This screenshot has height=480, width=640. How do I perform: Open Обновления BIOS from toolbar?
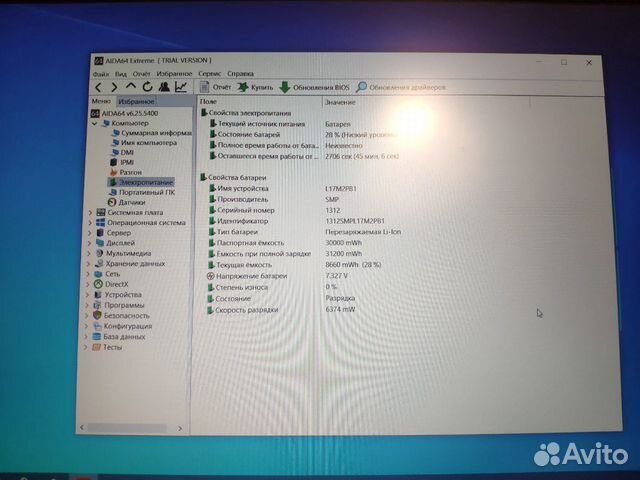coord(314,87)
